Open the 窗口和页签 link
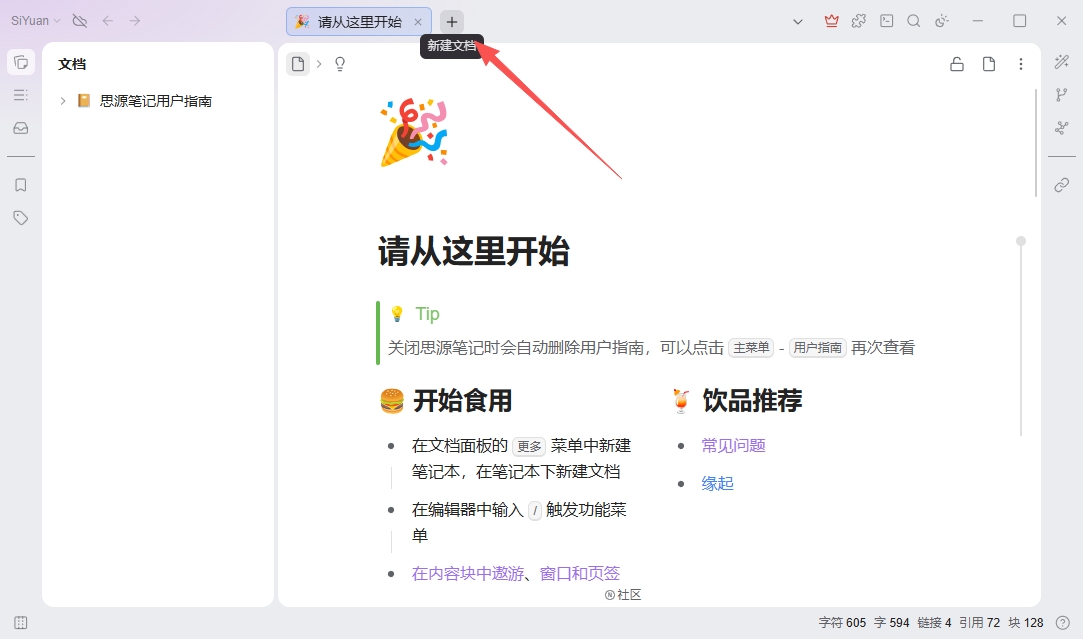The height and width of the screenshot is (639, 1083). (579, 573)
